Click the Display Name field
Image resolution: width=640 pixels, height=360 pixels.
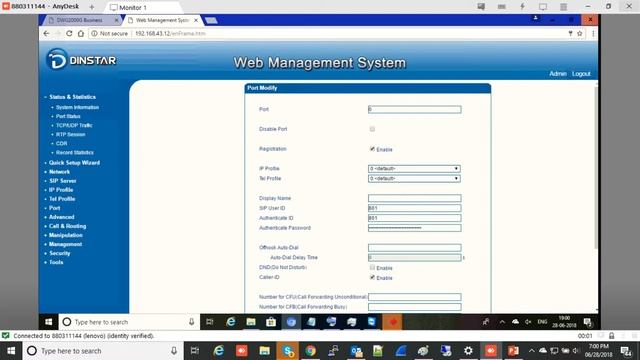coord(414,198)
